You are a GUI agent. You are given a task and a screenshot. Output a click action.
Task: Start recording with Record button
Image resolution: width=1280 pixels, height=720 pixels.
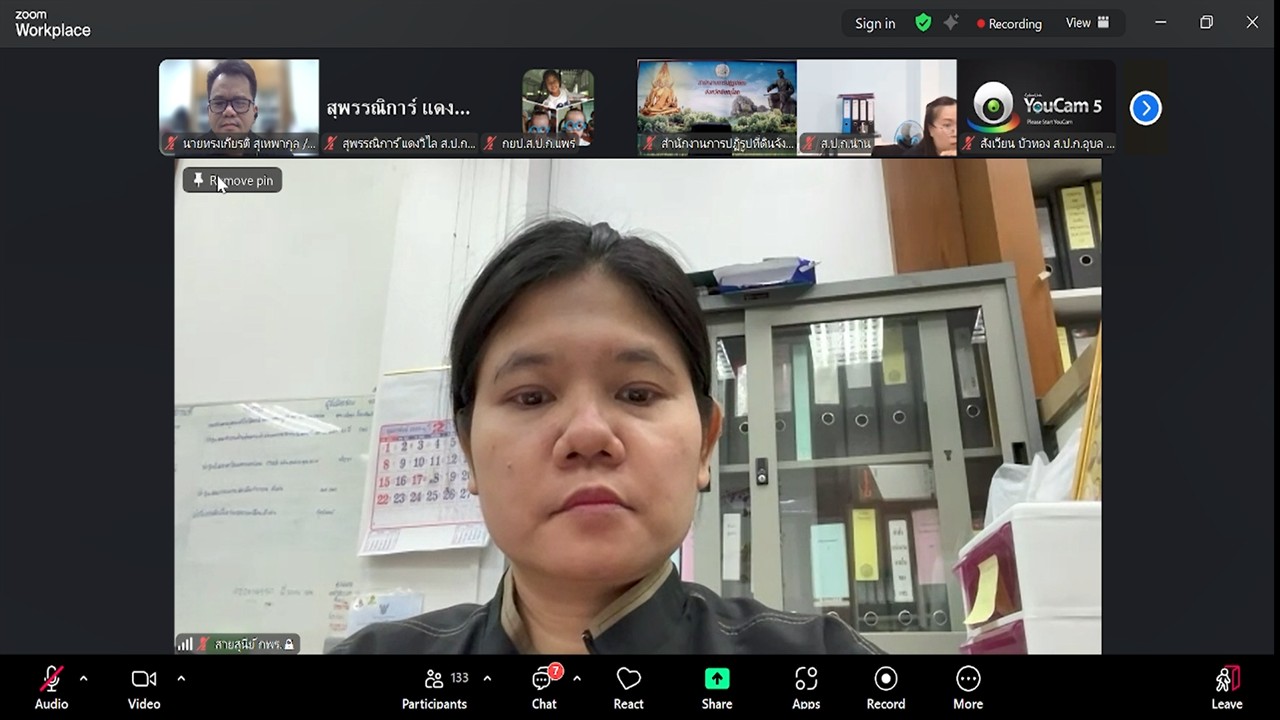click(x=886, y=680)
